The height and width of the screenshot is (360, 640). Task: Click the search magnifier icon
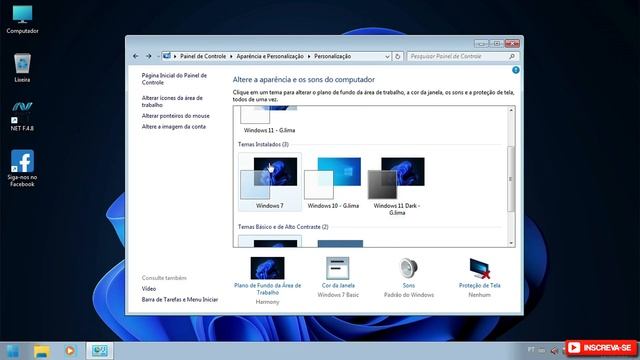point(512,56)
